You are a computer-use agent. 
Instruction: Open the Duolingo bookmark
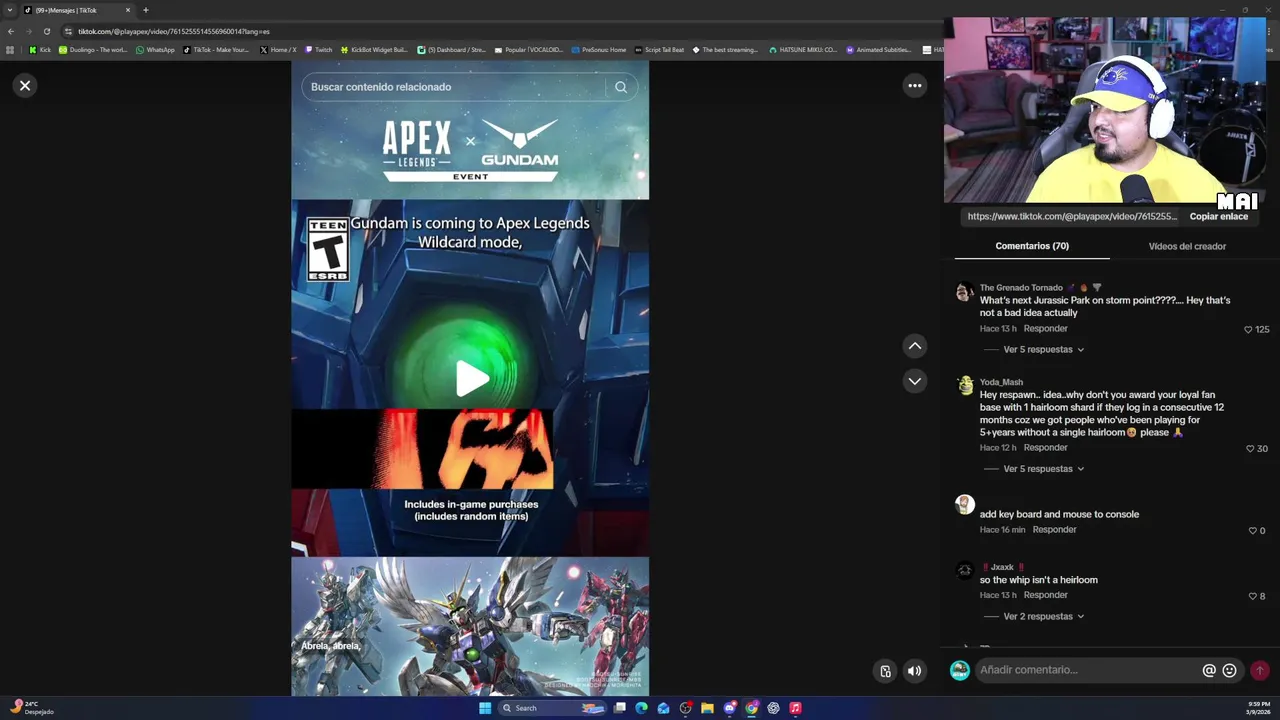pos(93,49)
